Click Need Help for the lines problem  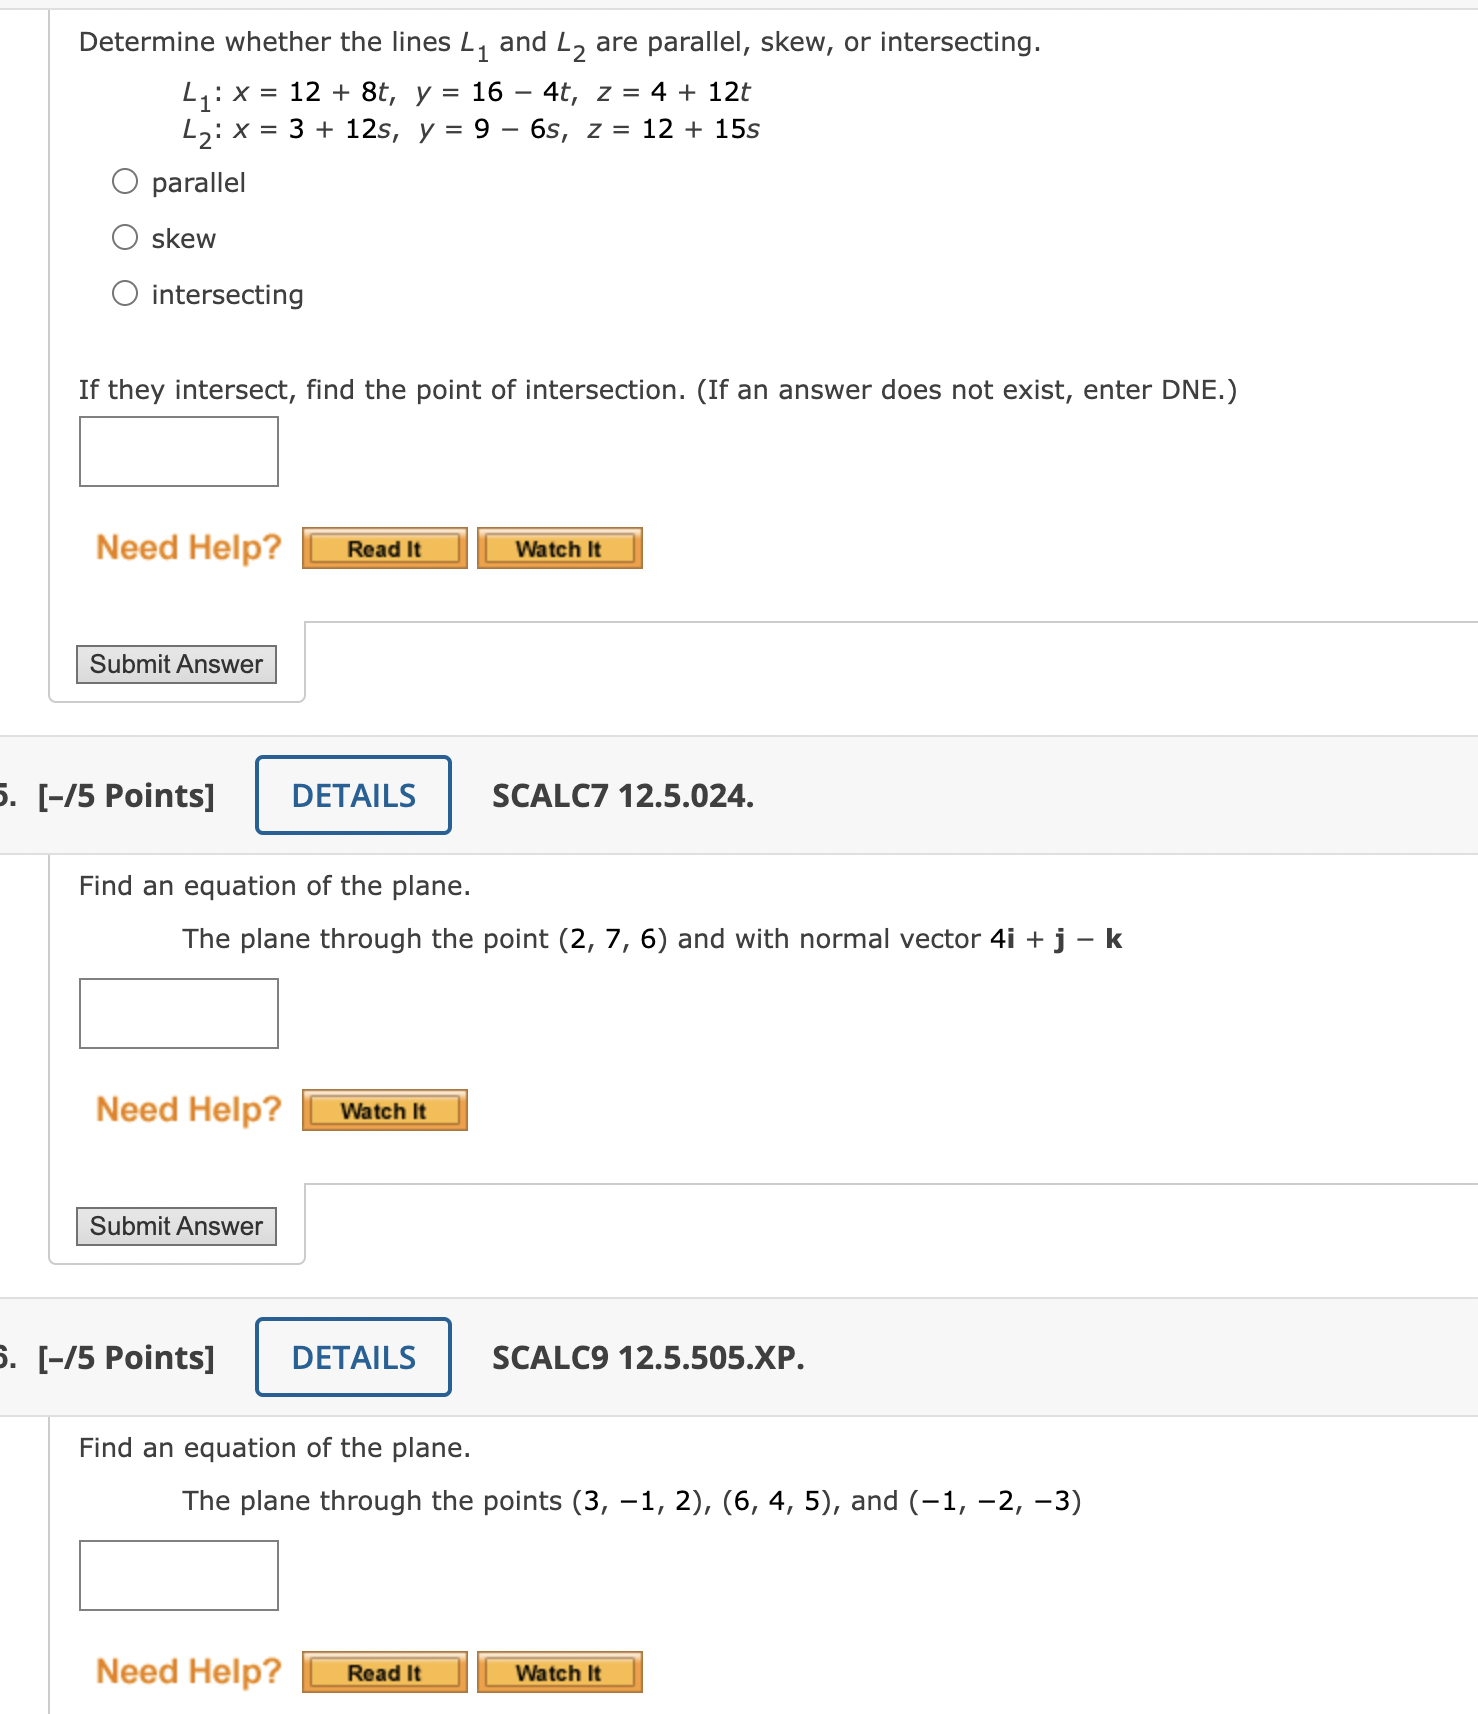point(188,547)
